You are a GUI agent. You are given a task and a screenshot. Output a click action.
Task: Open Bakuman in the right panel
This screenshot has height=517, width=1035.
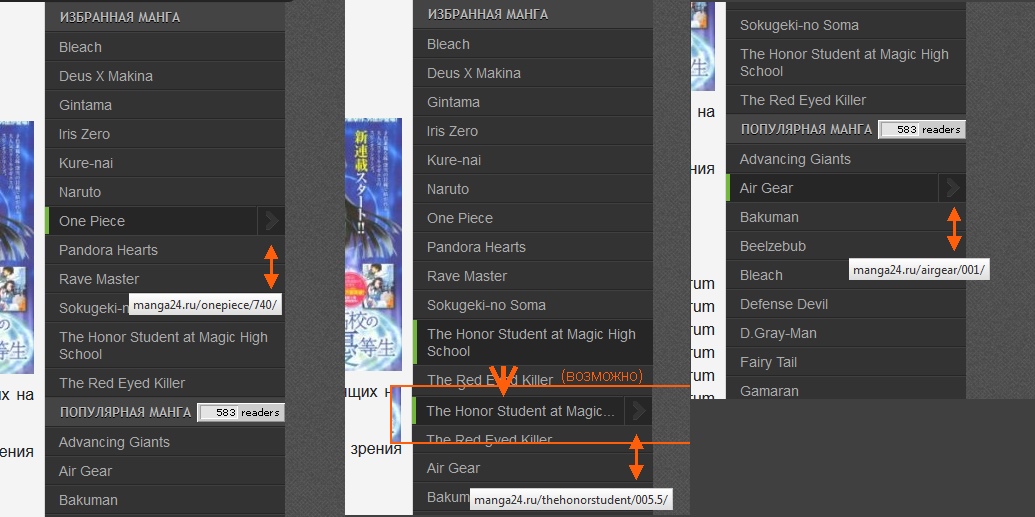(846, 217)
